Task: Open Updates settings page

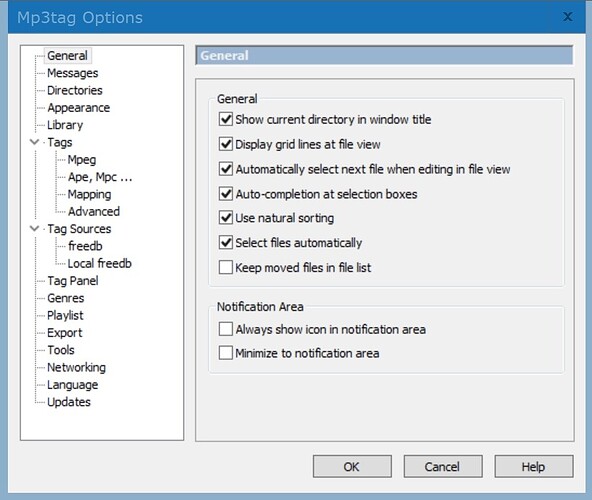Action: pyautogui.click(x=69, y=402)
